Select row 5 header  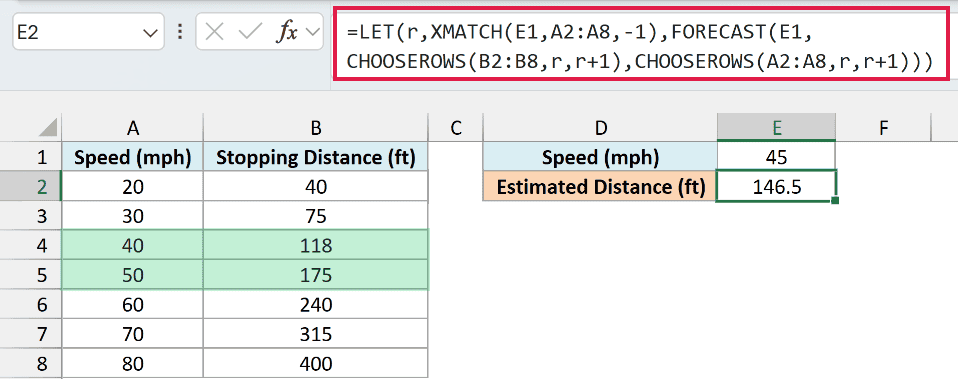point(31,275)
